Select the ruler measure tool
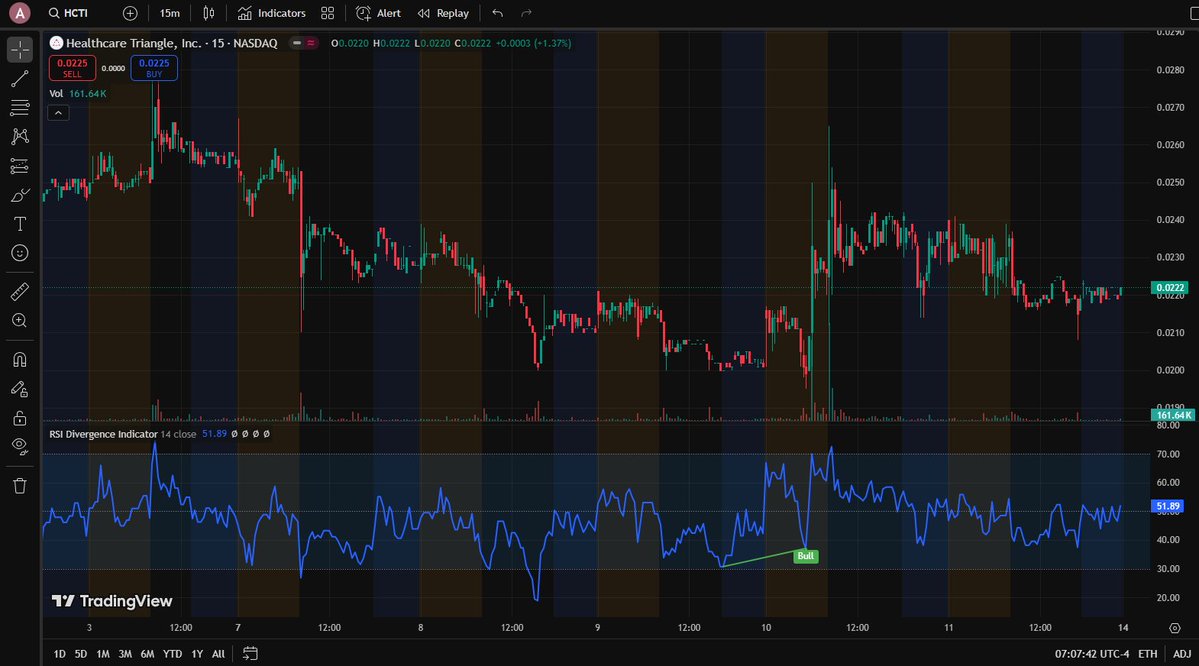 point(20,291)
